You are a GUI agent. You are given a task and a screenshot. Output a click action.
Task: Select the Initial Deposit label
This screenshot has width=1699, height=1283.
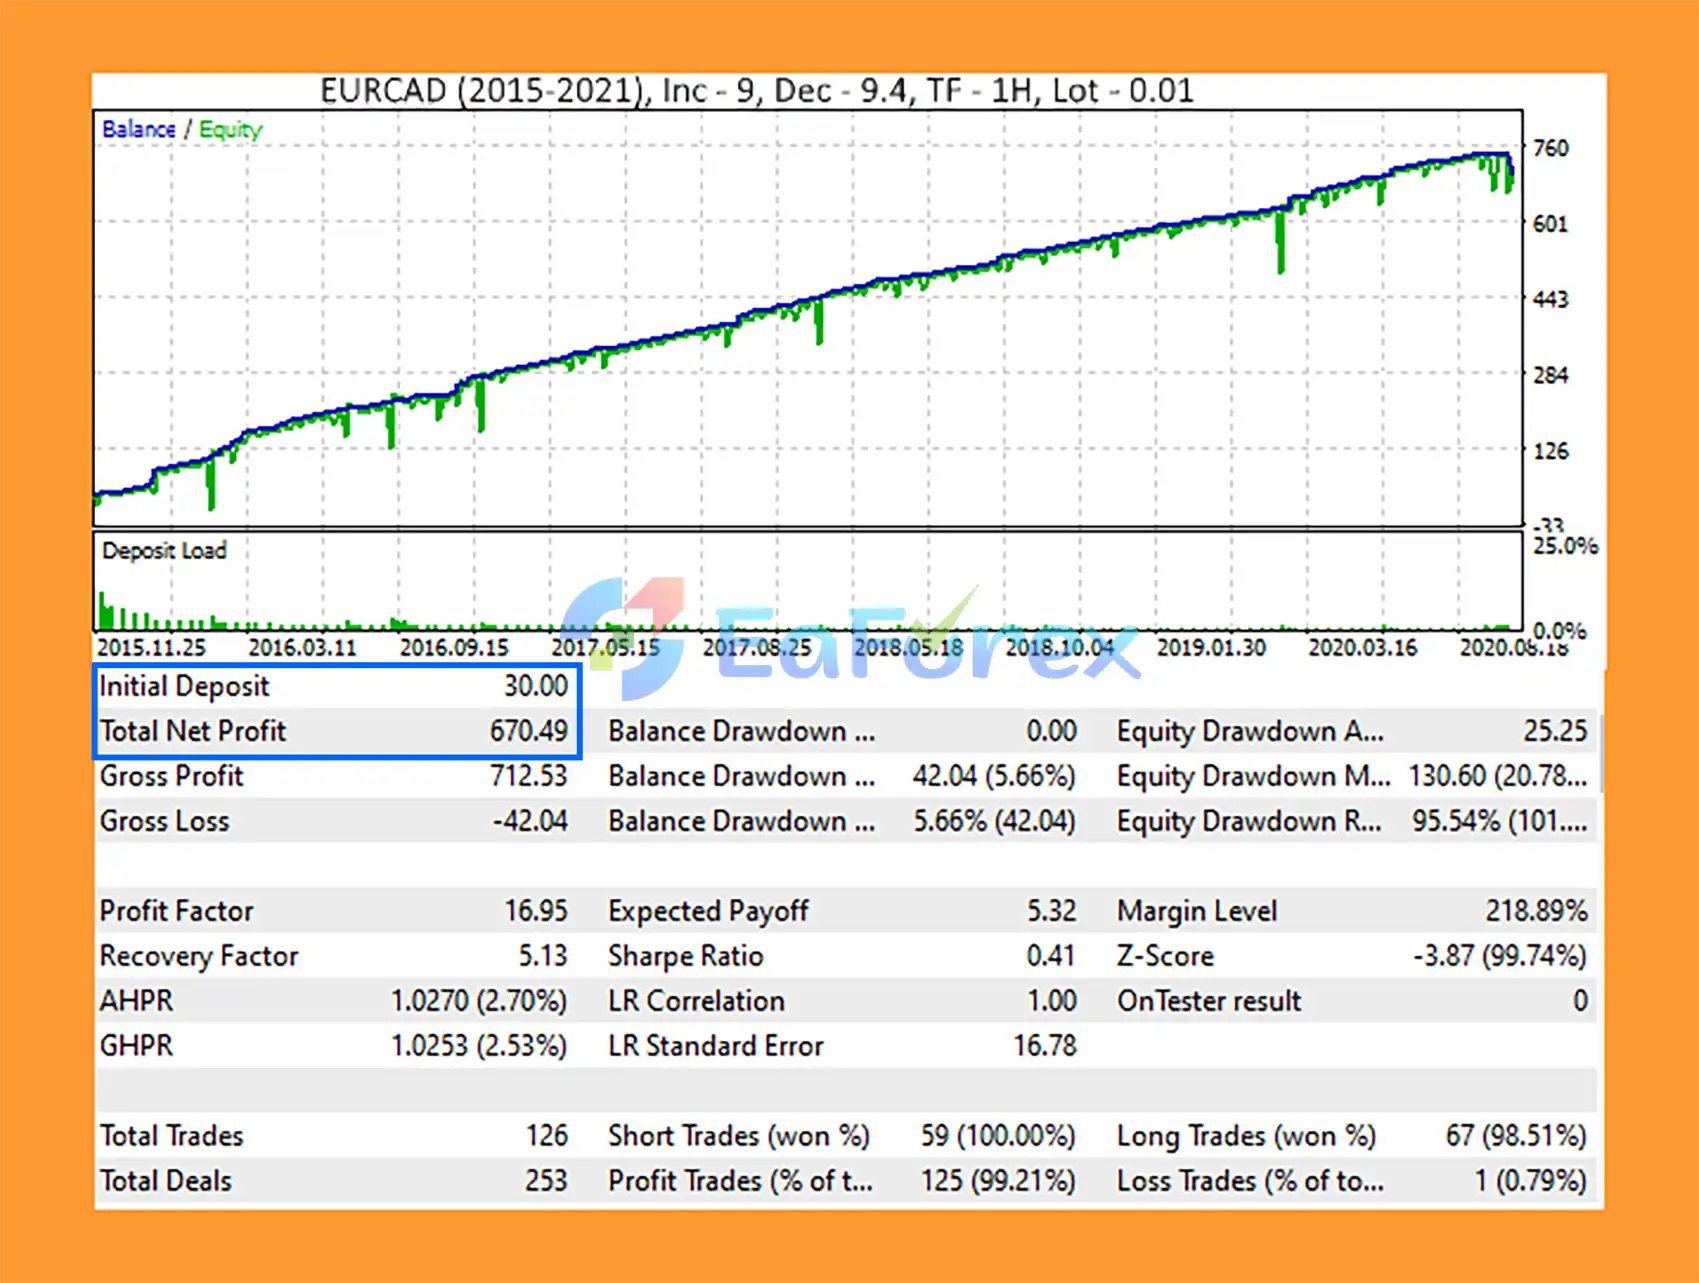pyautogui.click(x=184, y=687)
